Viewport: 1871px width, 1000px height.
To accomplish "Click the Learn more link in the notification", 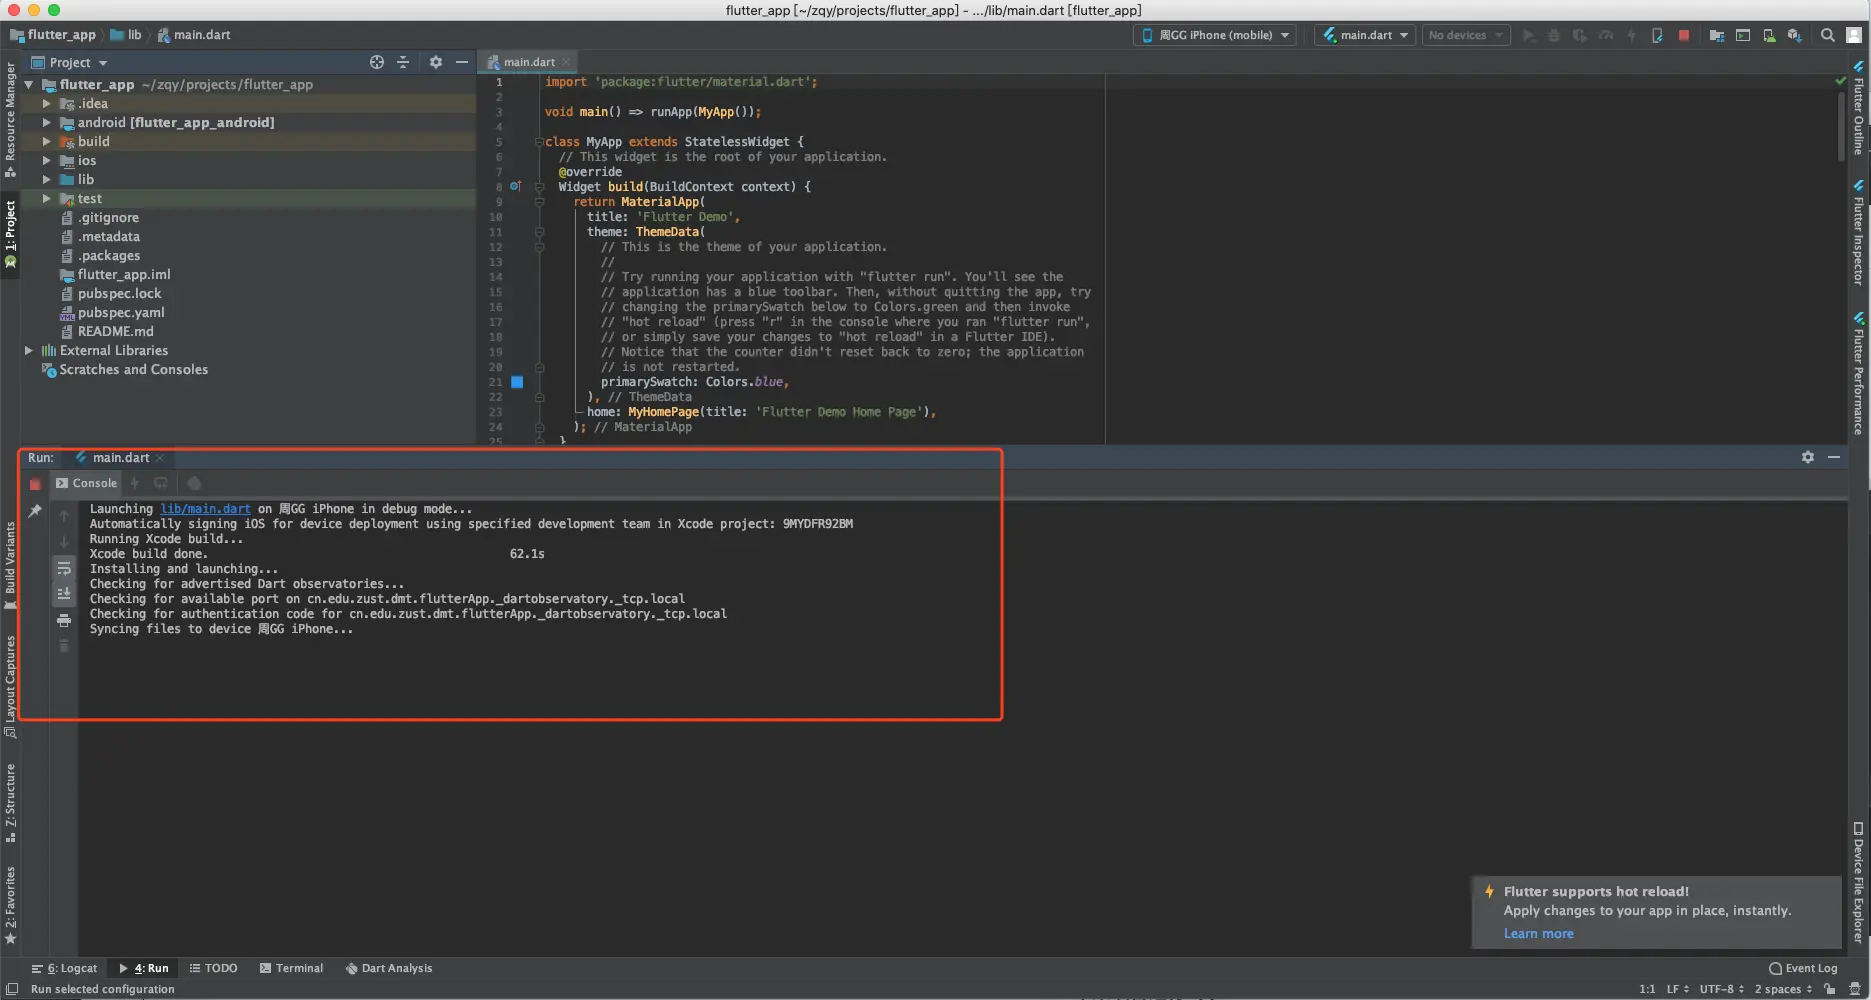I will pyautogui.click(x=1538, y=934).
